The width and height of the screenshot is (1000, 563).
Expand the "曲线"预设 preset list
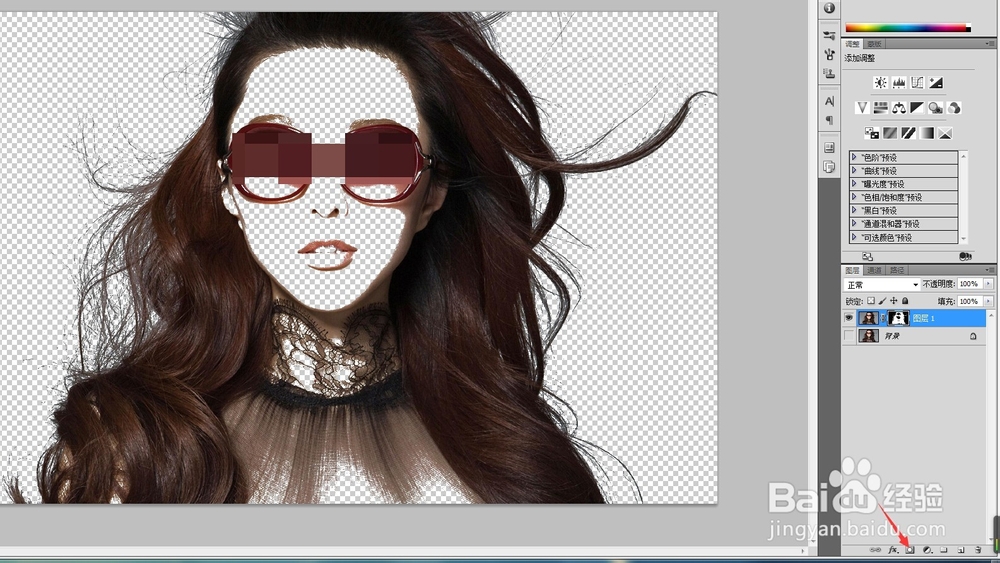point(854,170)
